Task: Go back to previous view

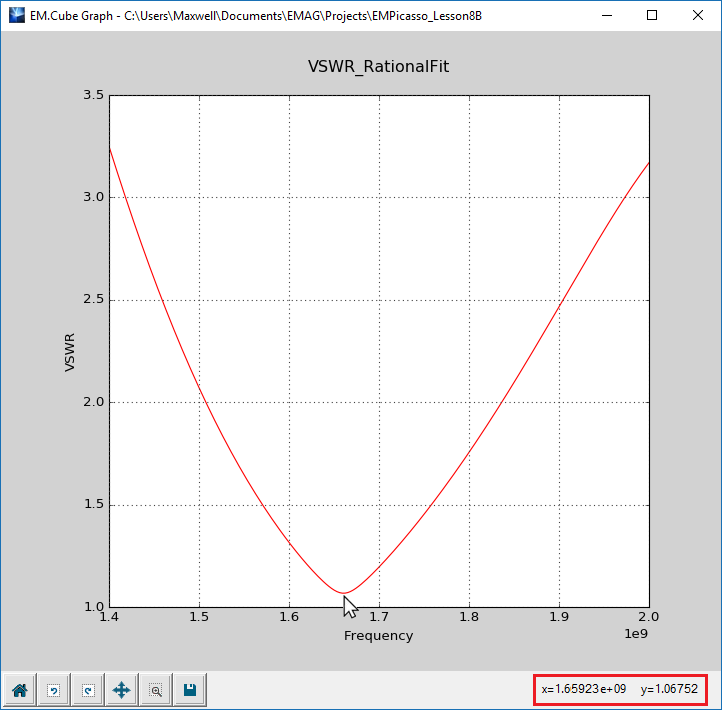Action: pos(54,690)
